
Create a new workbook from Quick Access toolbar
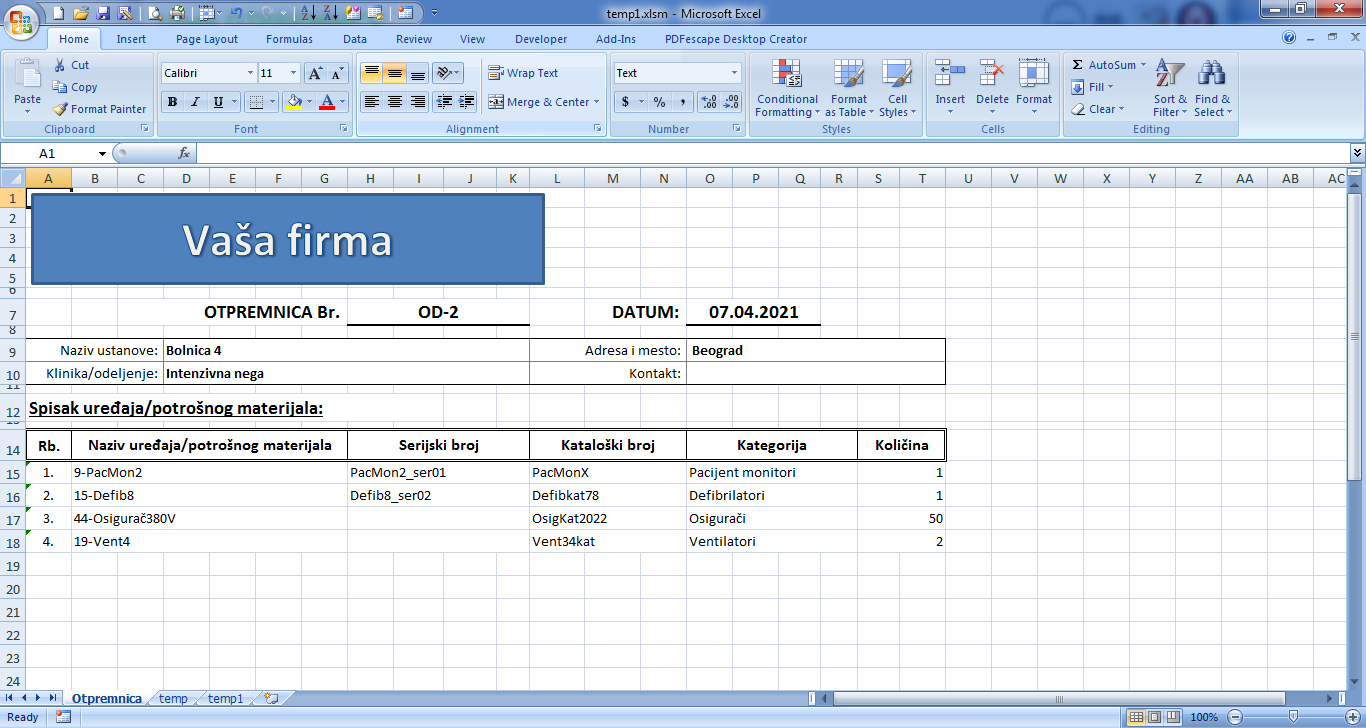59,13
